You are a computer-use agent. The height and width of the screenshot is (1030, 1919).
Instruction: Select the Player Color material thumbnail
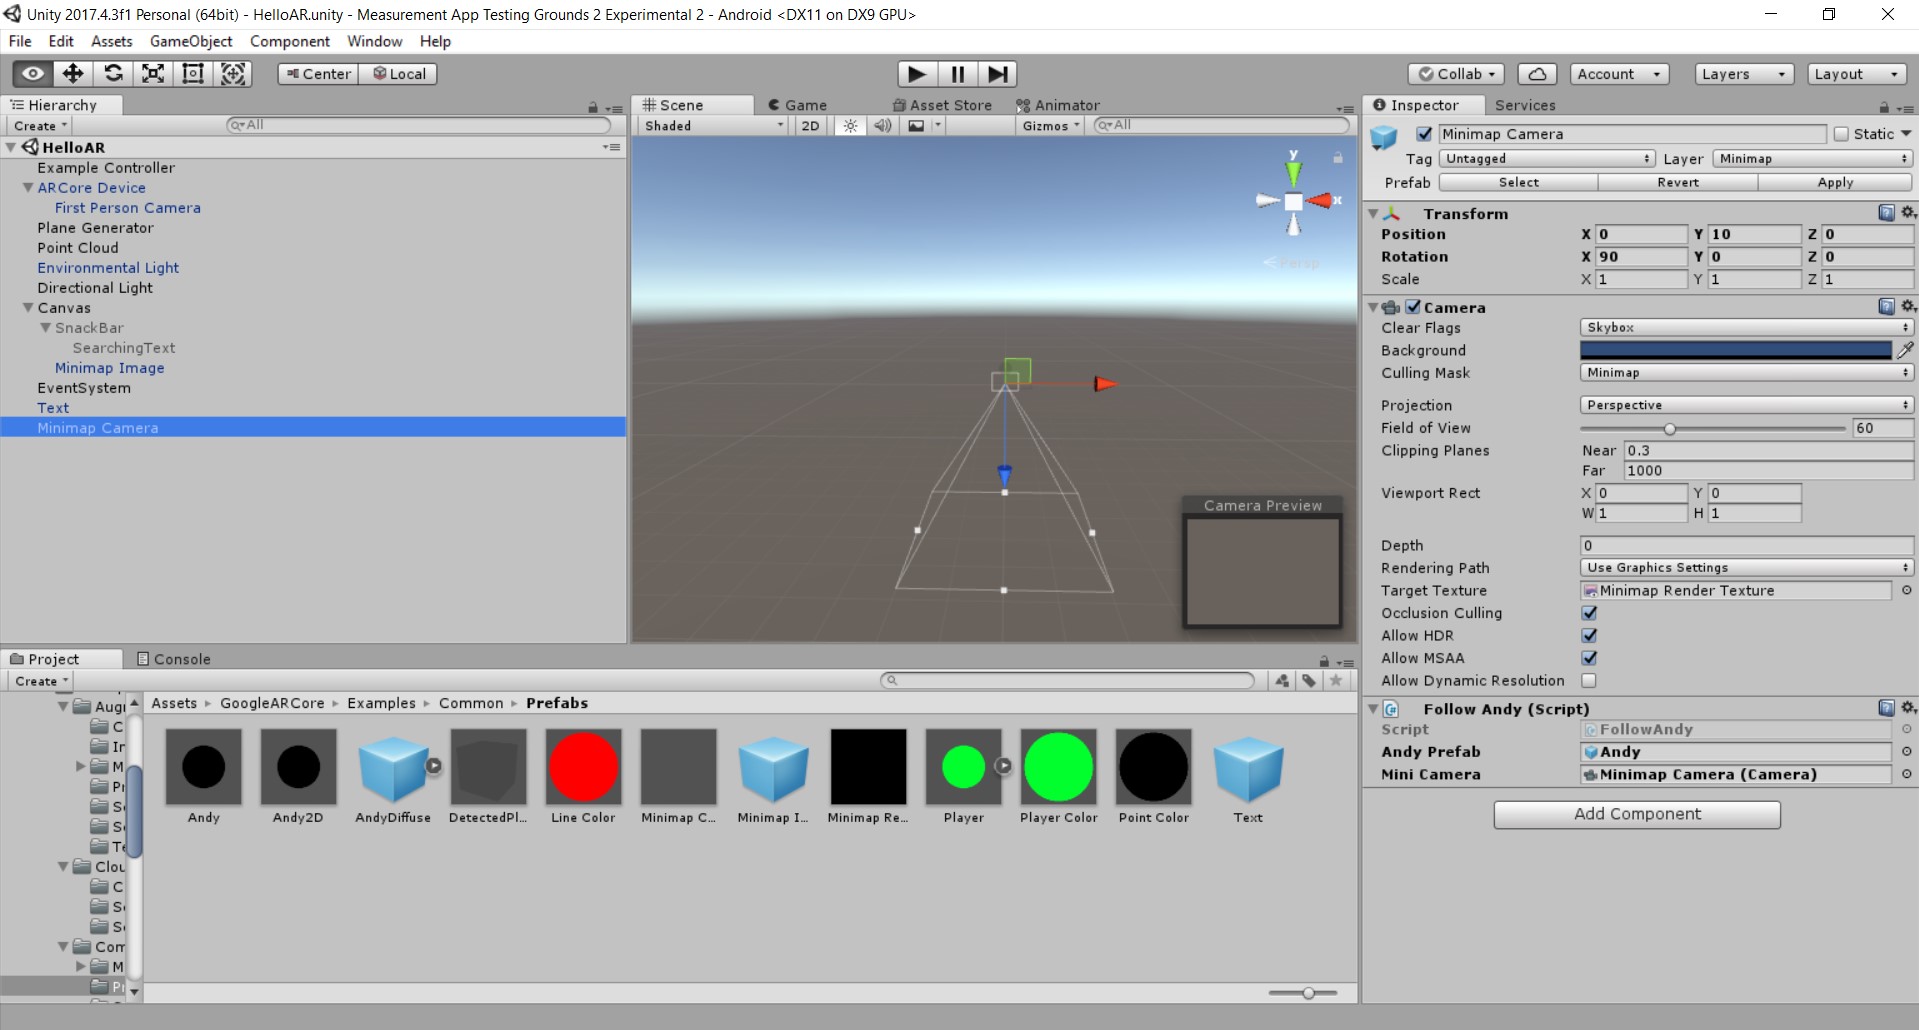1058,767
